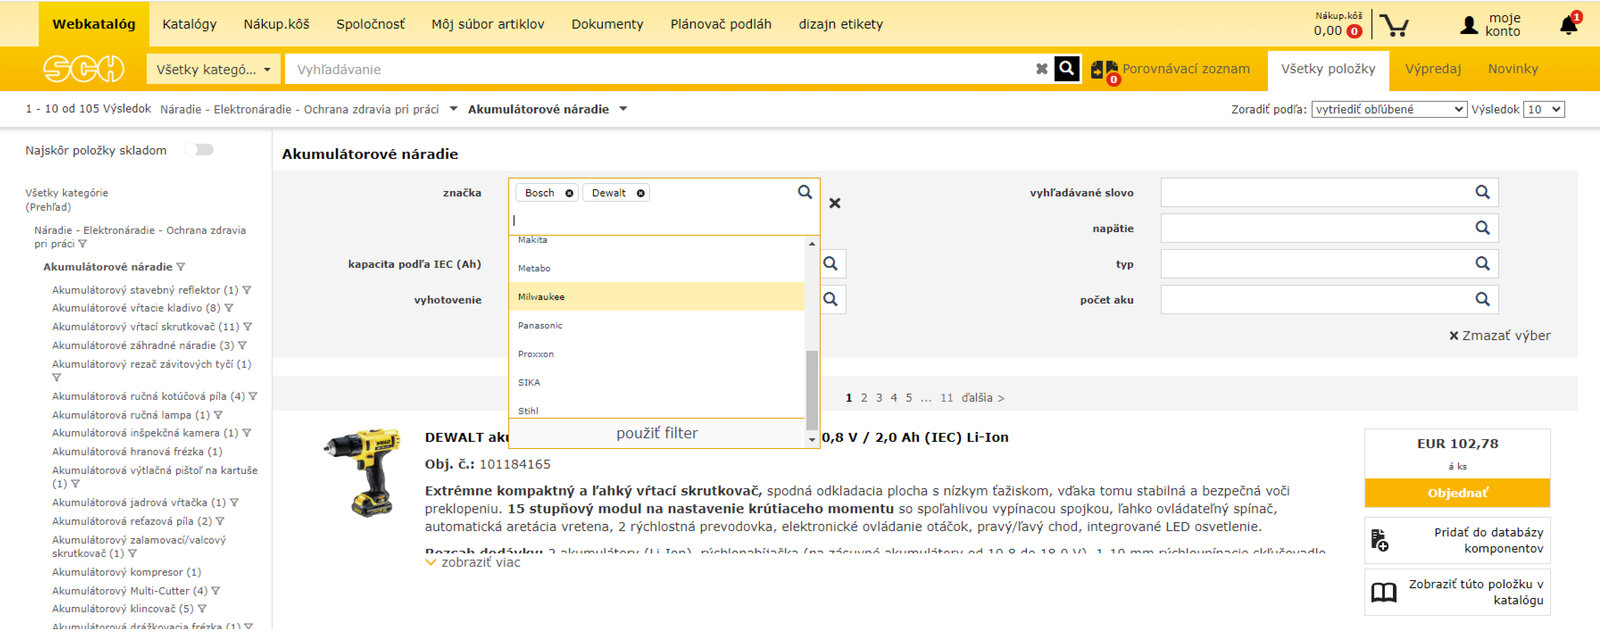The height and width of the screenshot is (642, 1600).
Task: Open the moje konto user icon
Action: [1469, 25]
